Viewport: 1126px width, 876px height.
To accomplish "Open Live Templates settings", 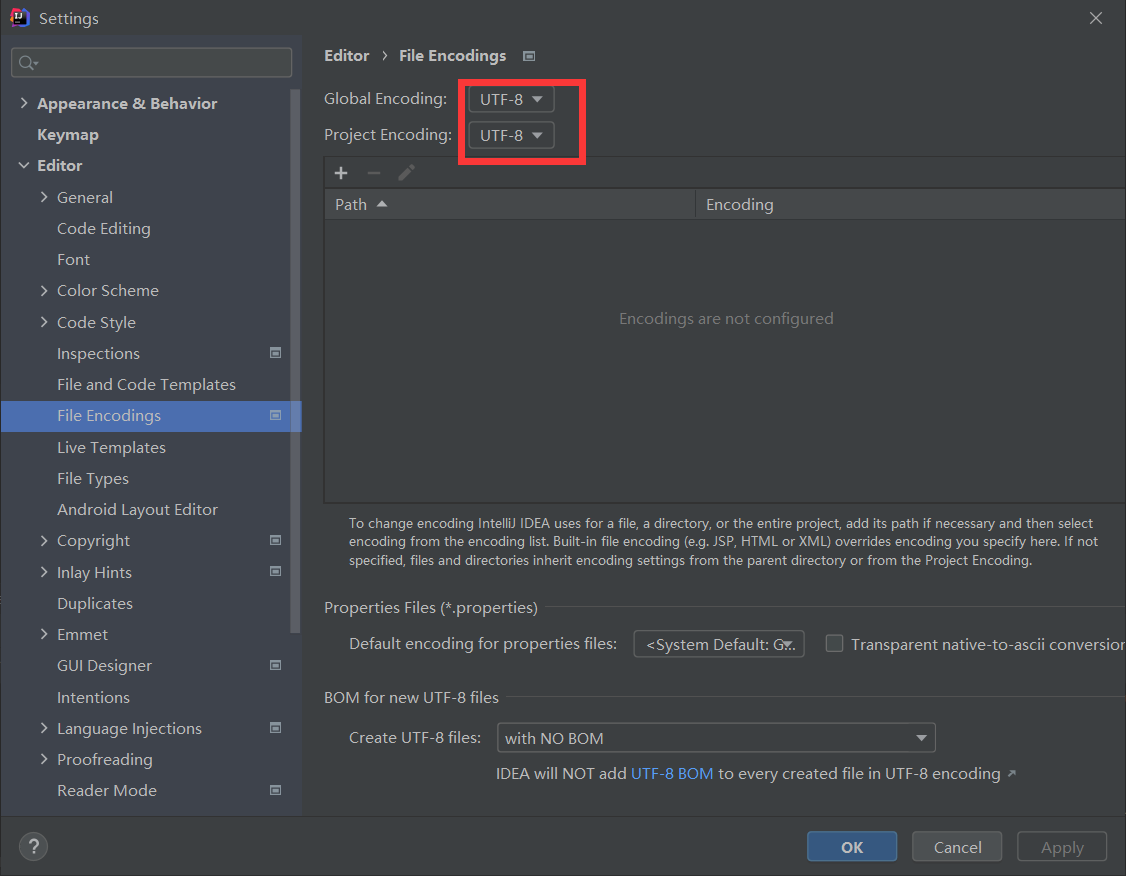I will [111, 447].
